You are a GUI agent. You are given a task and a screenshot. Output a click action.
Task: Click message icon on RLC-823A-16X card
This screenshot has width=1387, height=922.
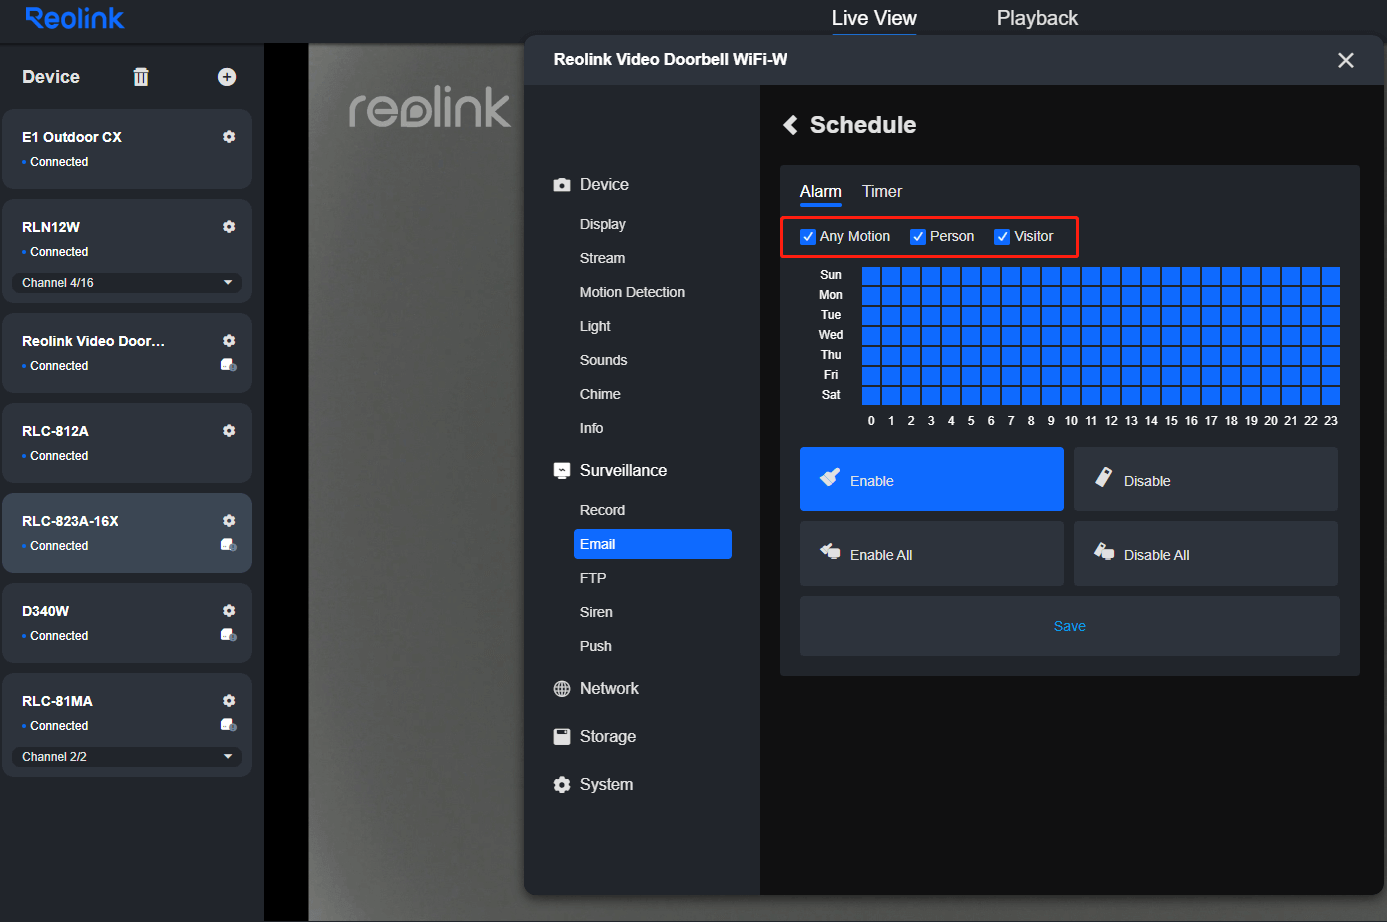(x=229, y=545)
